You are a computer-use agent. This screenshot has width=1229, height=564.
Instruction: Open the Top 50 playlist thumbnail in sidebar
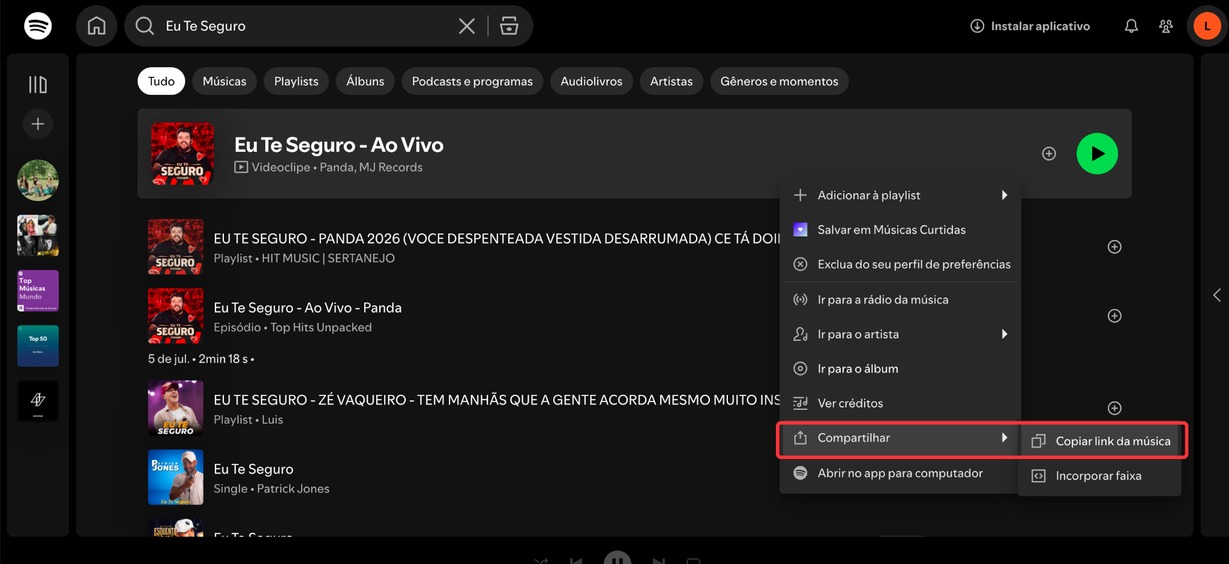[x=38, y=346]
